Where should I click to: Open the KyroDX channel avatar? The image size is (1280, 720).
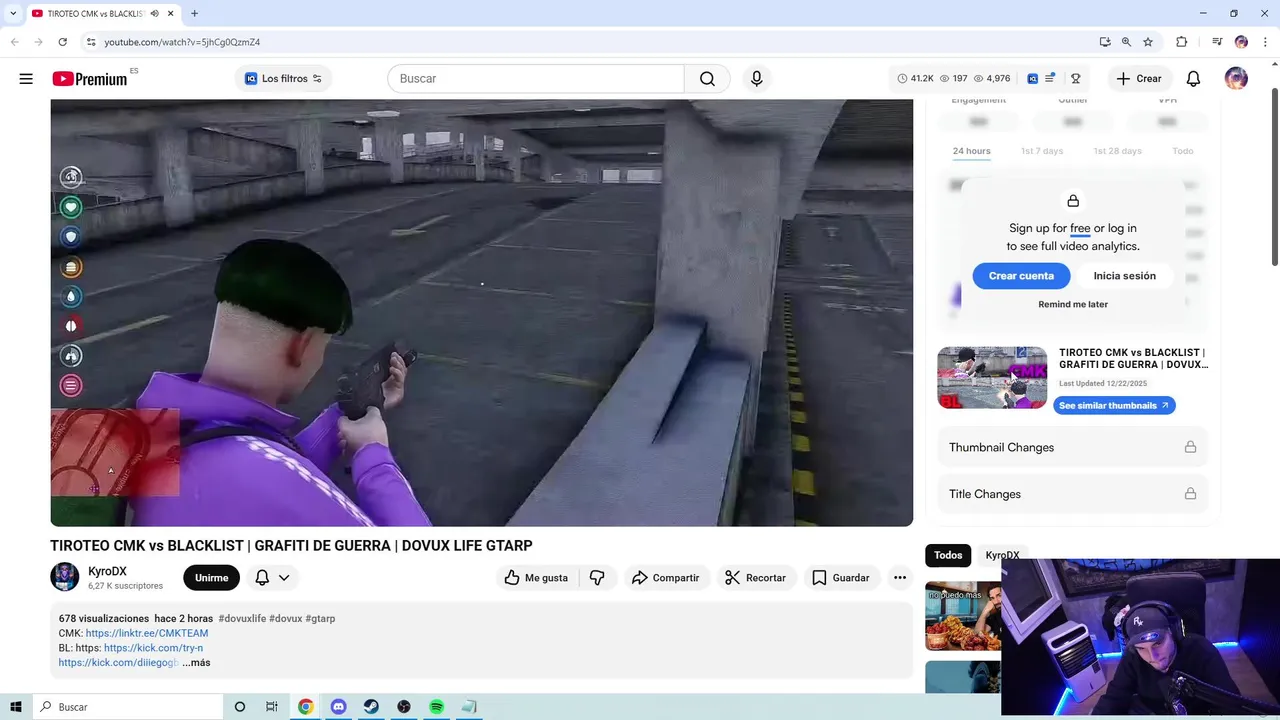tap(65, 577)
